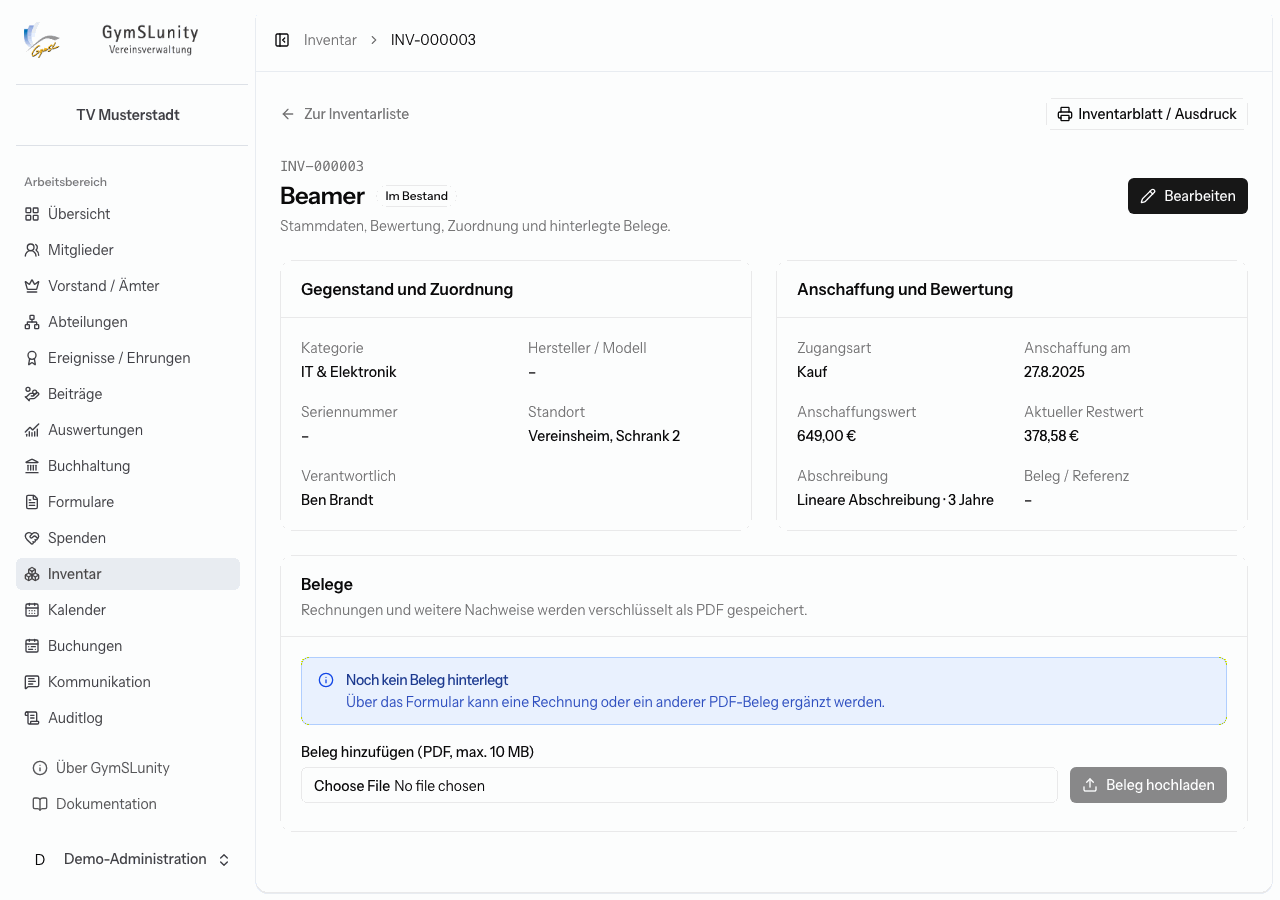1280x900 pixels.
Task: Click the GymSLunity logo image
Action: pyautogui.click(x=42, y=41)
